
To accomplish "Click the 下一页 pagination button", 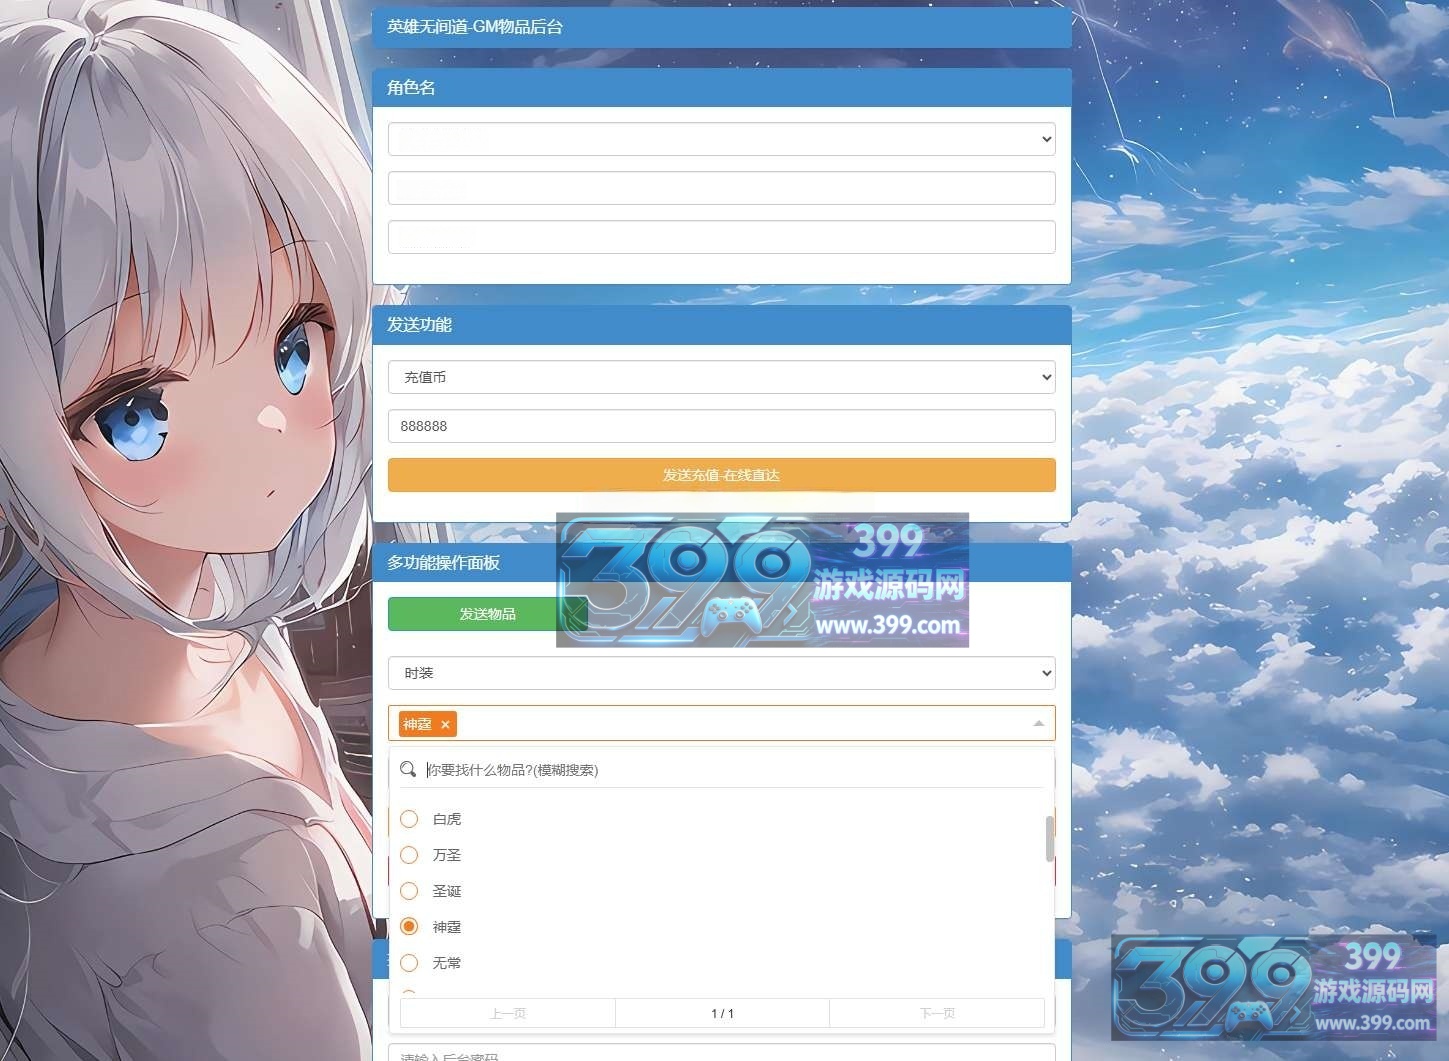I will 937,1013.
